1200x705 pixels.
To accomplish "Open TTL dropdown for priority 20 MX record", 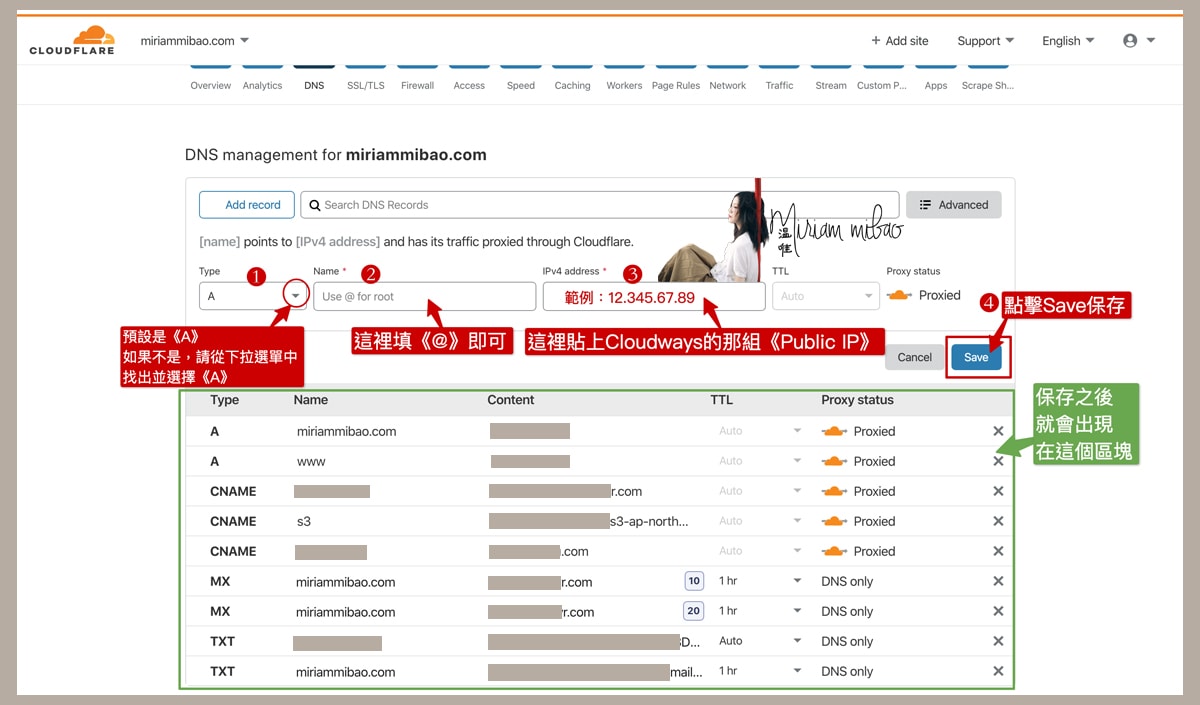I will pyautogui.click(x=760, y=611).
